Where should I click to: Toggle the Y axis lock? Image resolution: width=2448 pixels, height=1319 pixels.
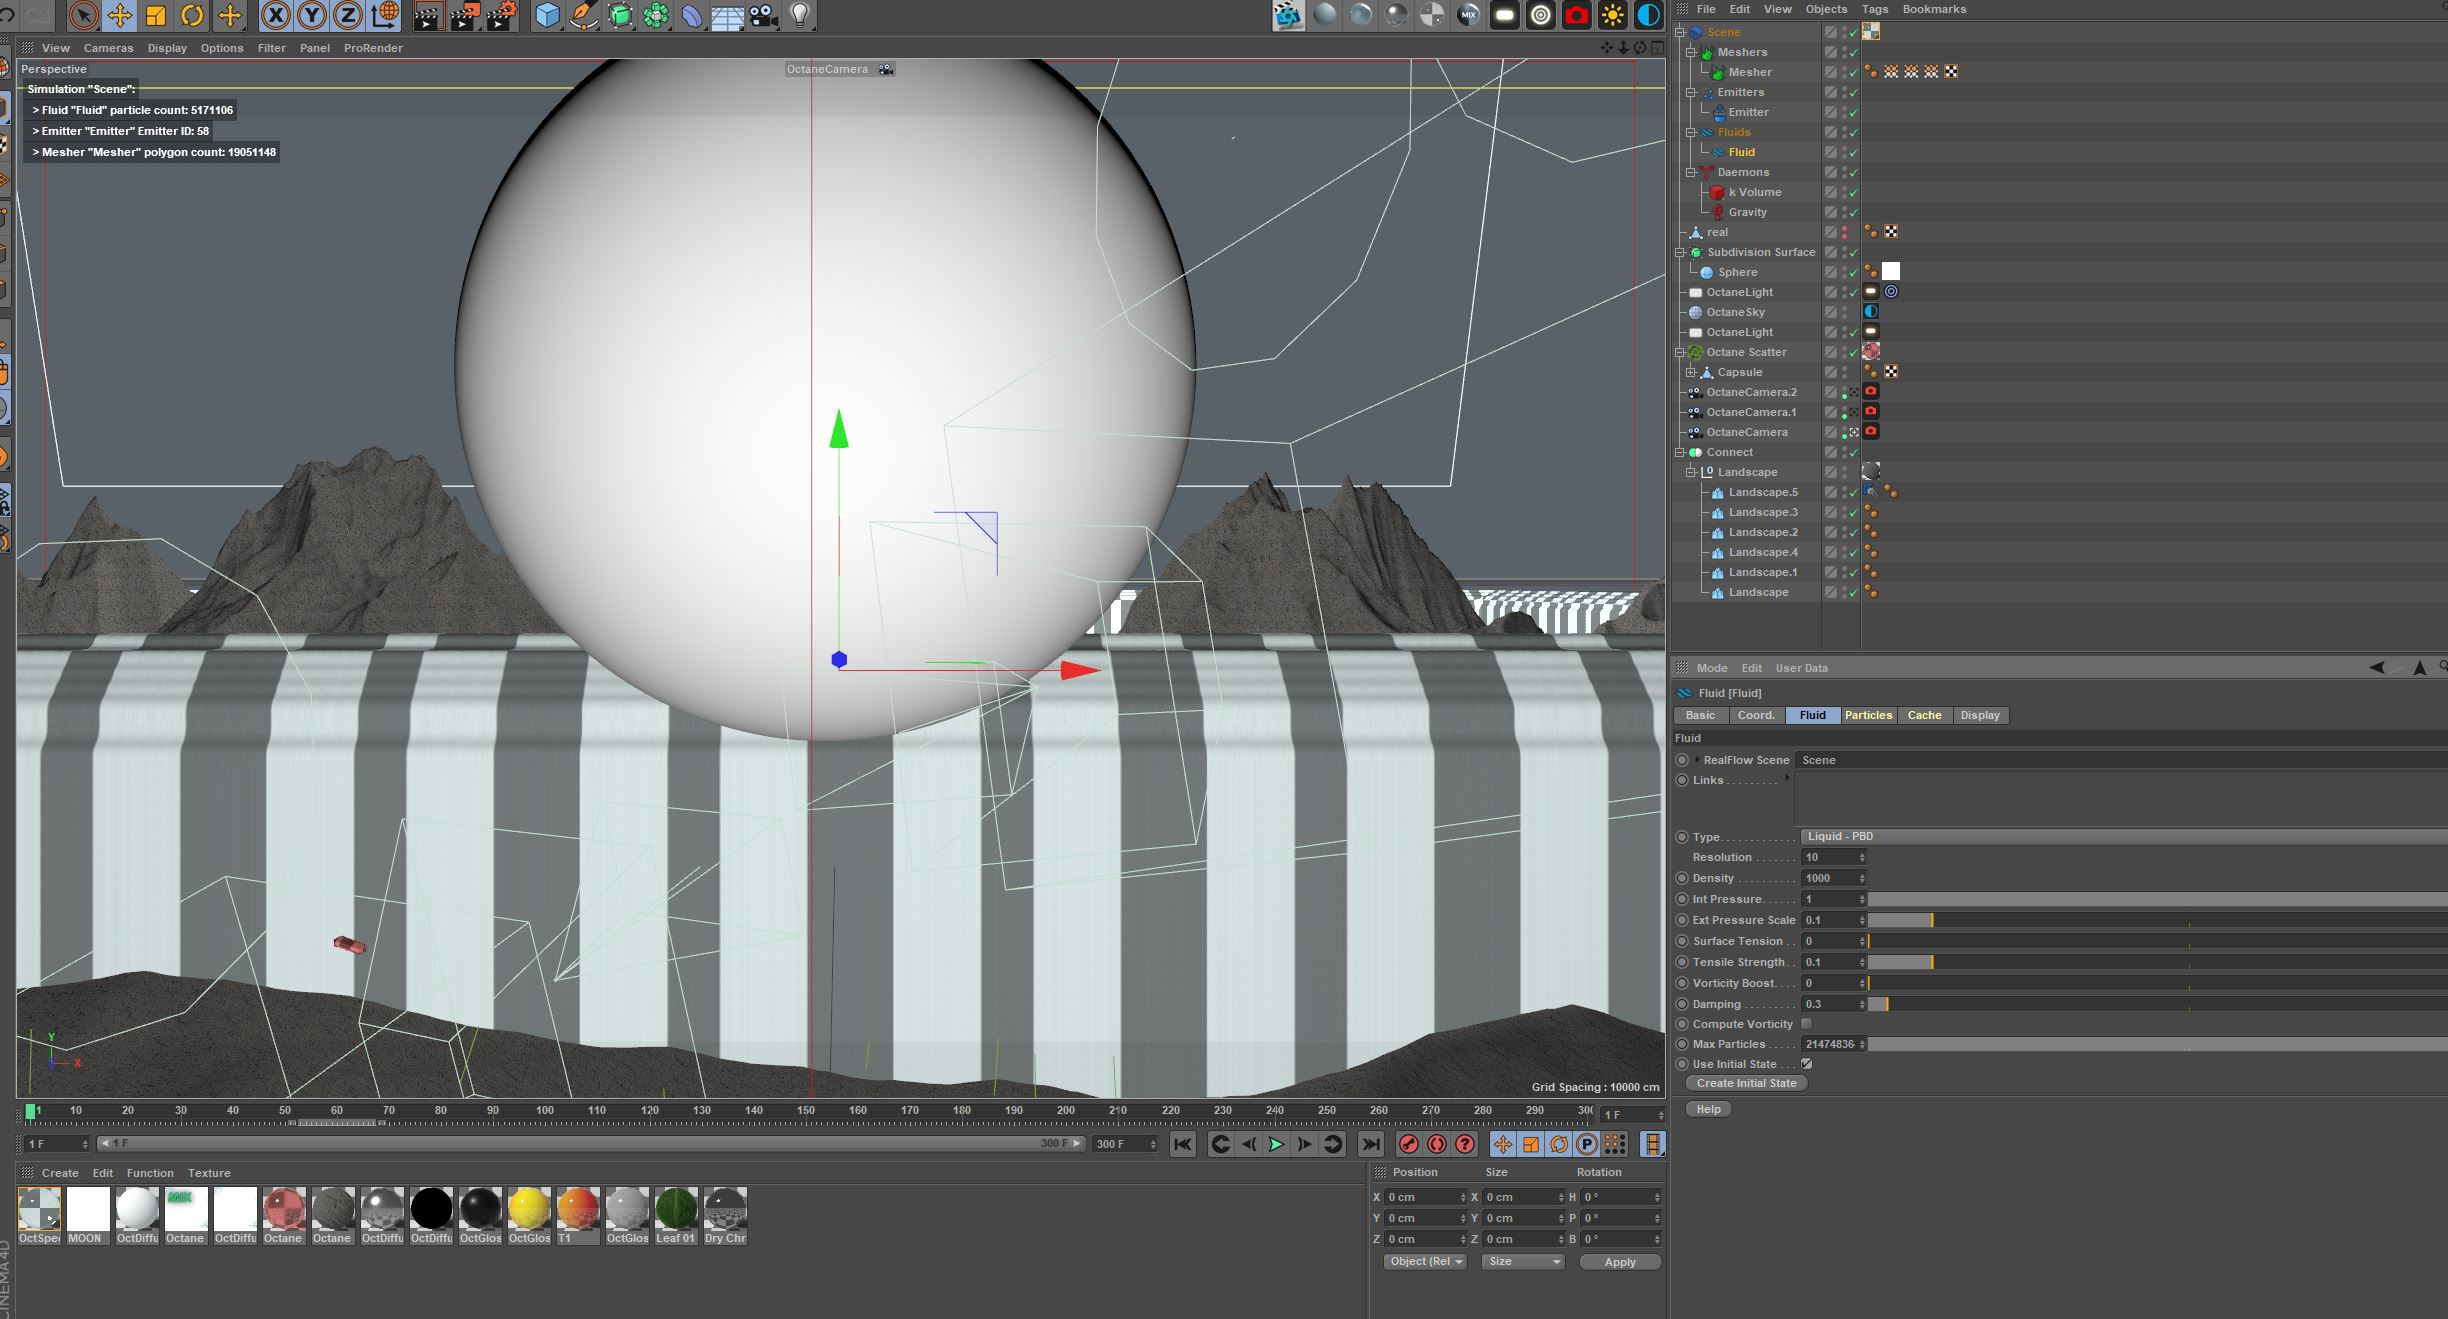pos(312,15)
